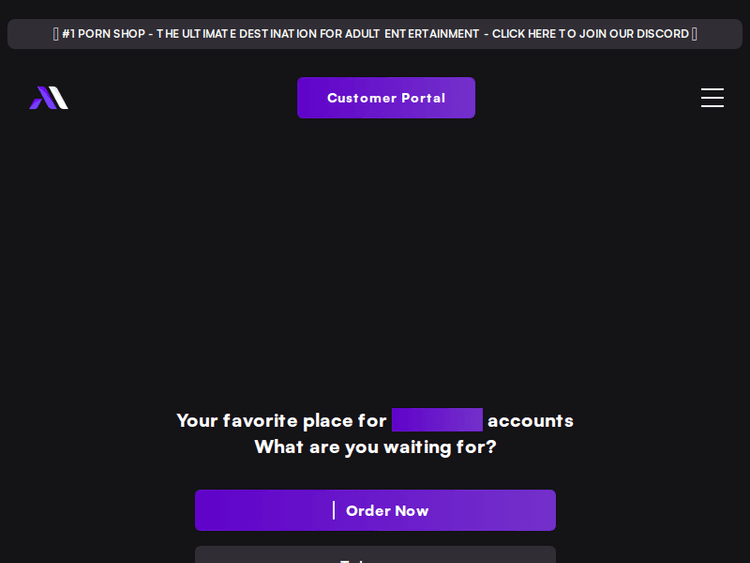Click the "What are you waiting for?" line
The width and height of the screenshot is (750, 563).
[x=375, y=447]
